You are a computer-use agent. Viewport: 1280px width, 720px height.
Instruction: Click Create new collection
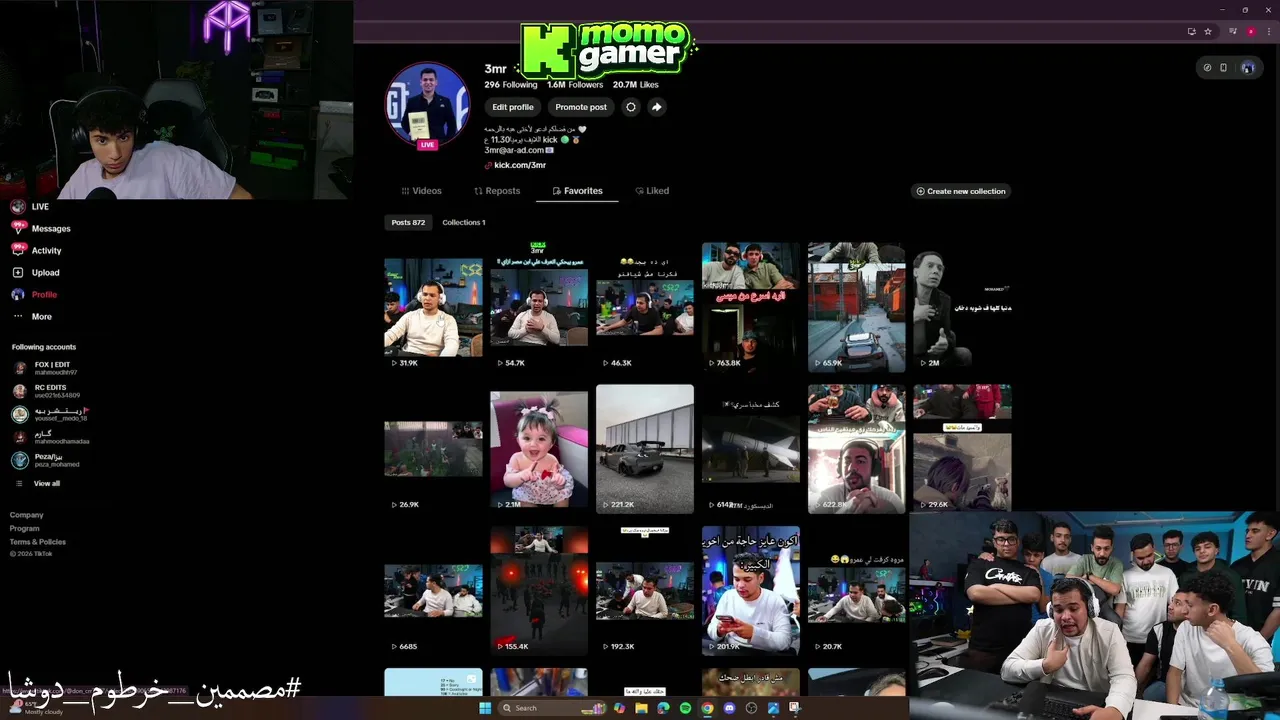(961, 191)
